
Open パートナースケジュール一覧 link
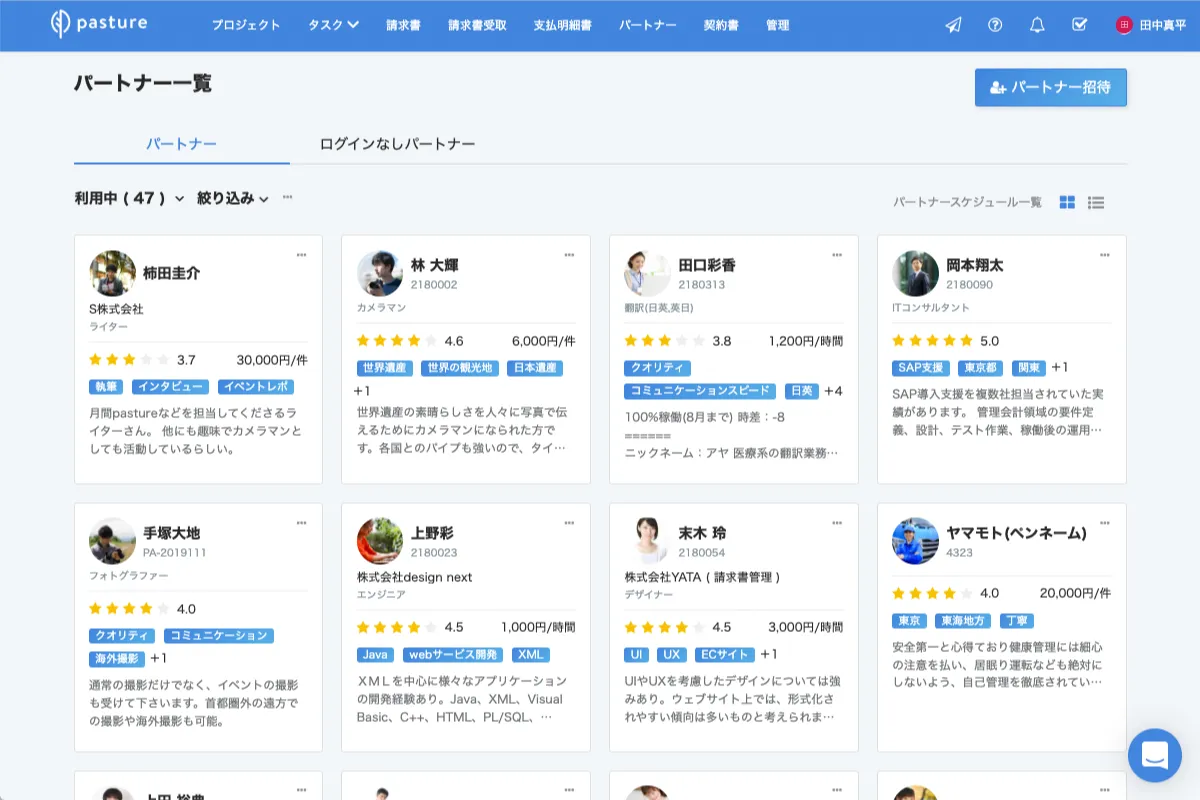[967, 202]
